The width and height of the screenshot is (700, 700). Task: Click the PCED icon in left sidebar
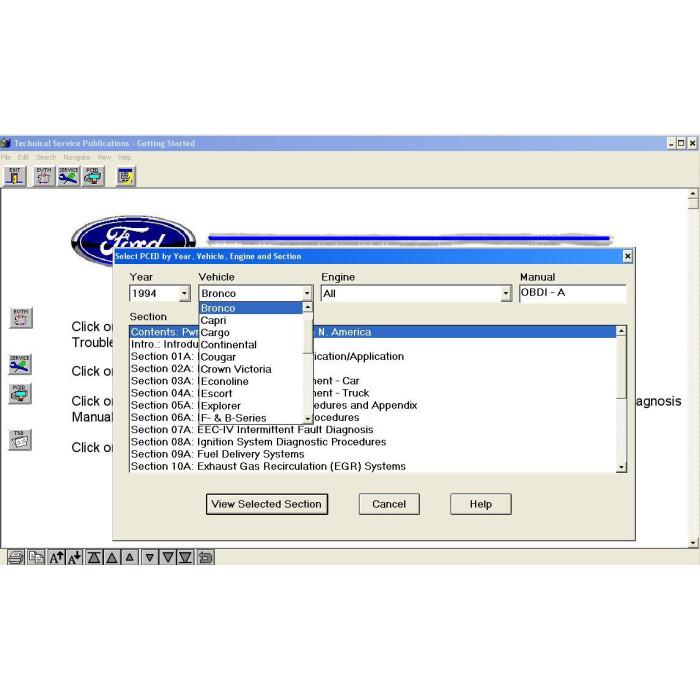pos(20,394)
